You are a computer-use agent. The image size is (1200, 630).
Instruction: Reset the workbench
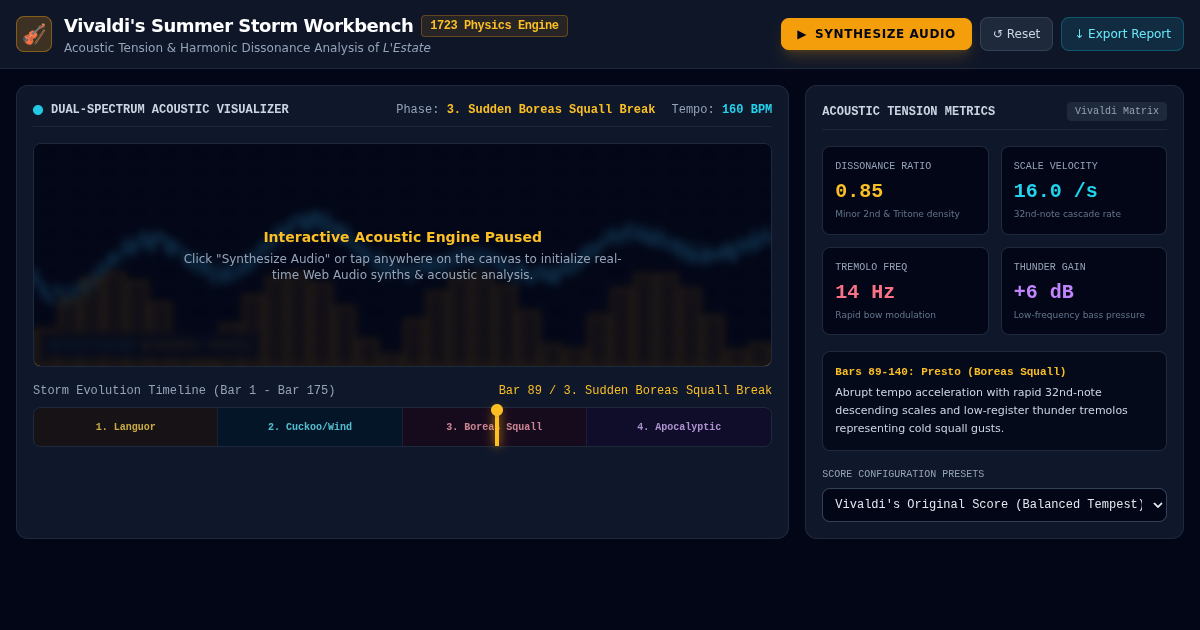coord(1016,34)
